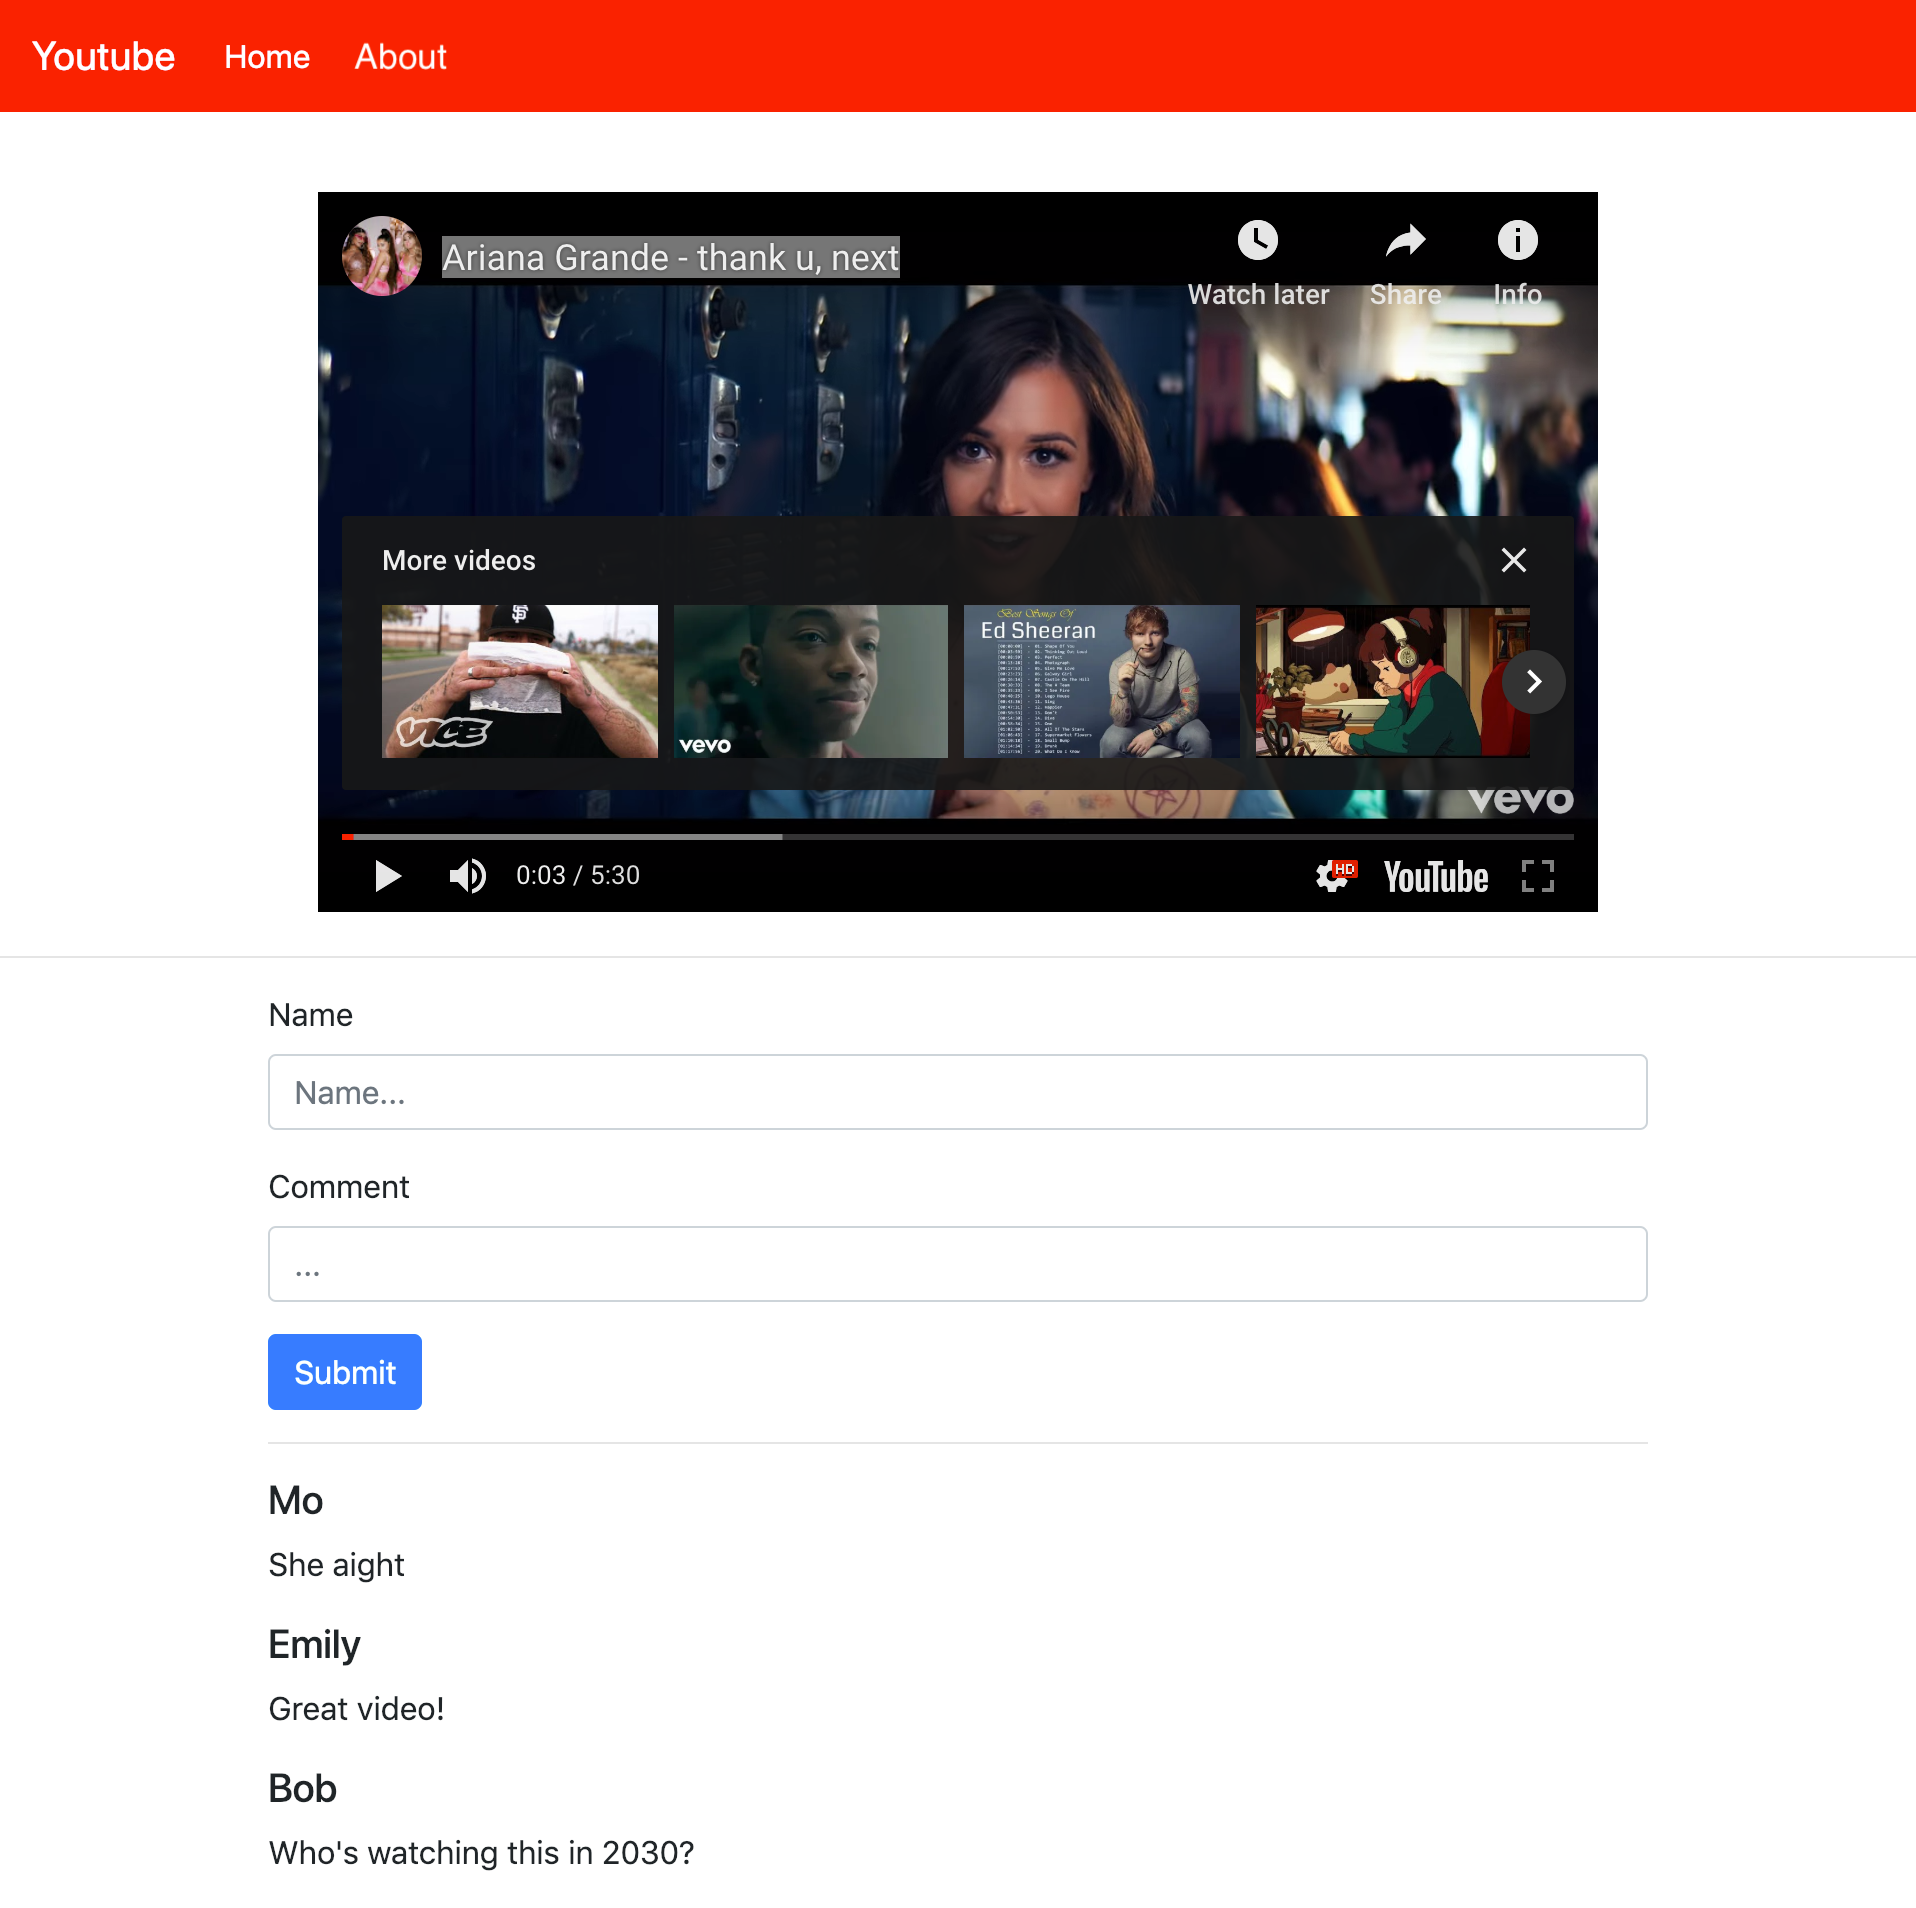Focus the Name input field
Screen dimensions: 1916x1908
click(957, 1092)
